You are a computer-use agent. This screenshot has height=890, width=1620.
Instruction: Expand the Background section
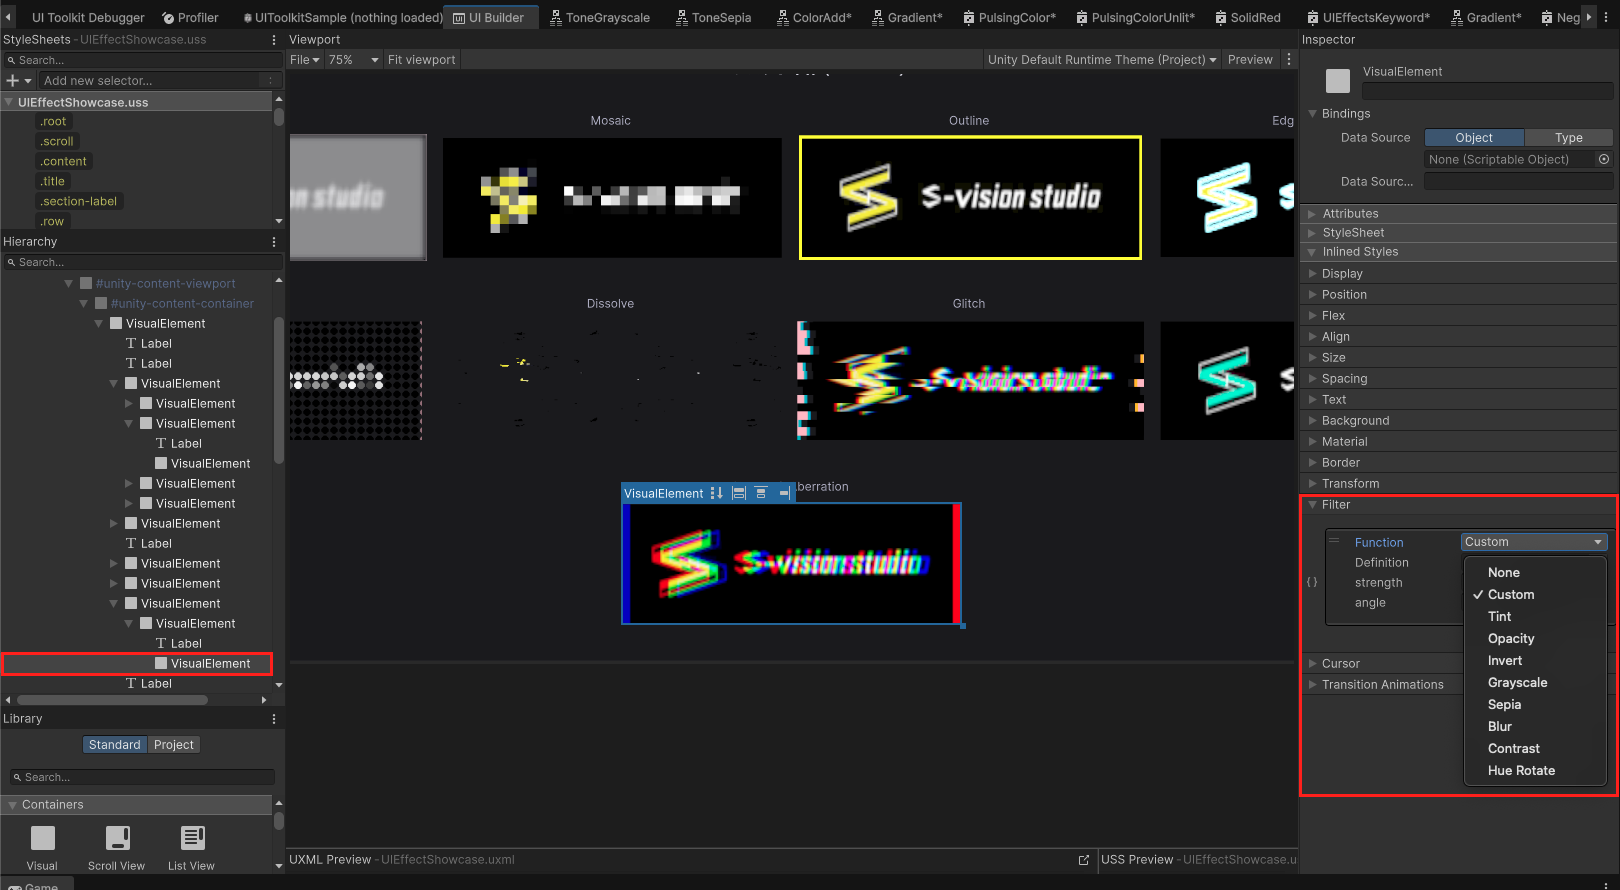(x=1313, y=421)
